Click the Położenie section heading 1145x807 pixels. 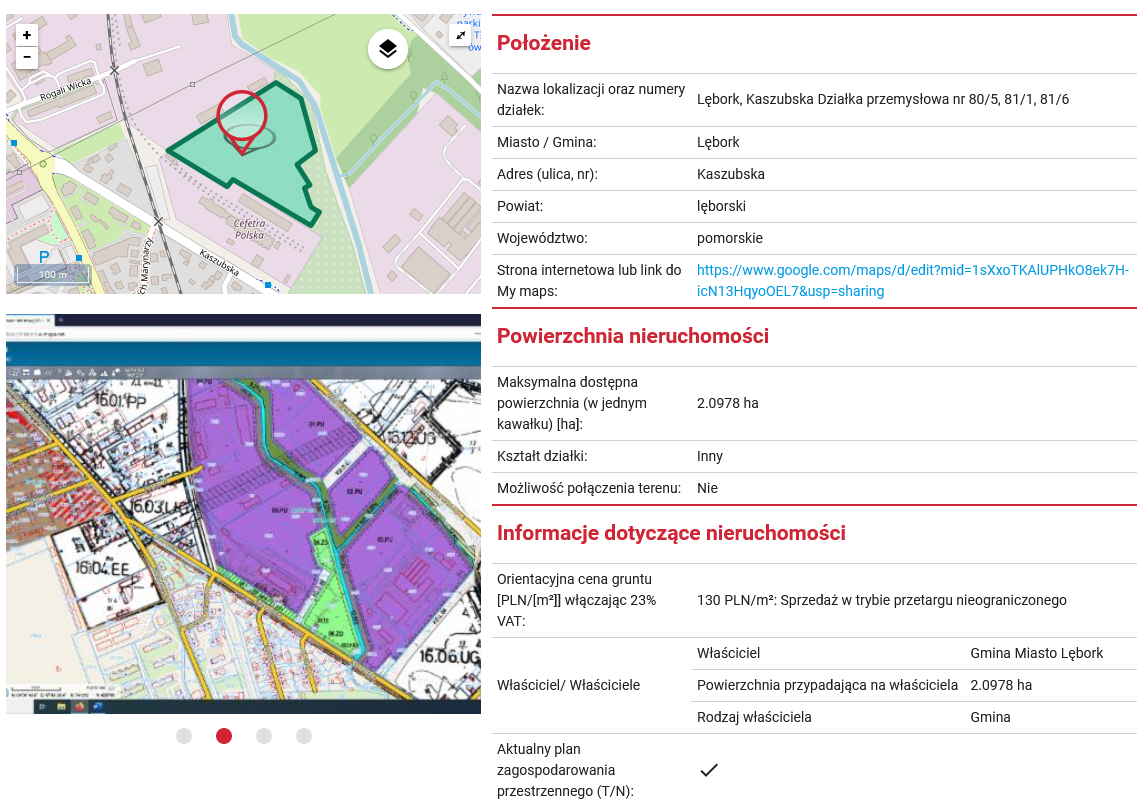coord(544,43)
